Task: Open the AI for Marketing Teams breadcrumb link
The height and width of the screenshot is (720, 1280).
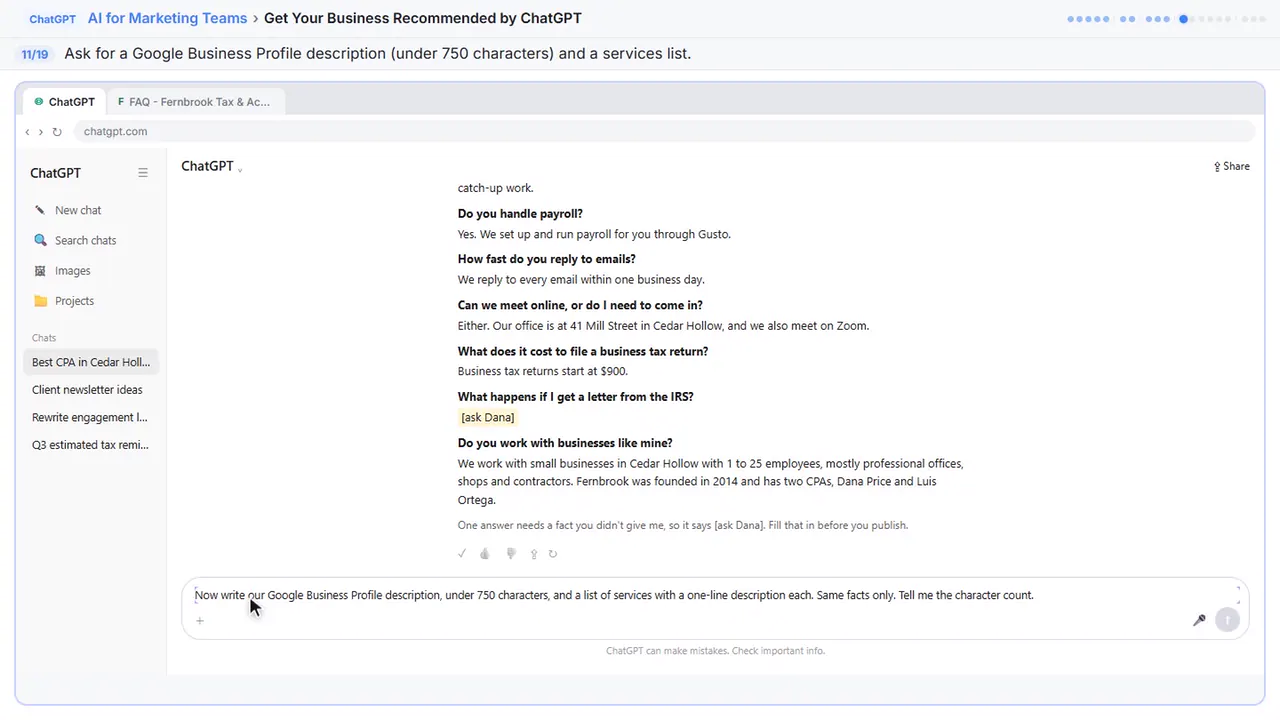Action: 167,18
